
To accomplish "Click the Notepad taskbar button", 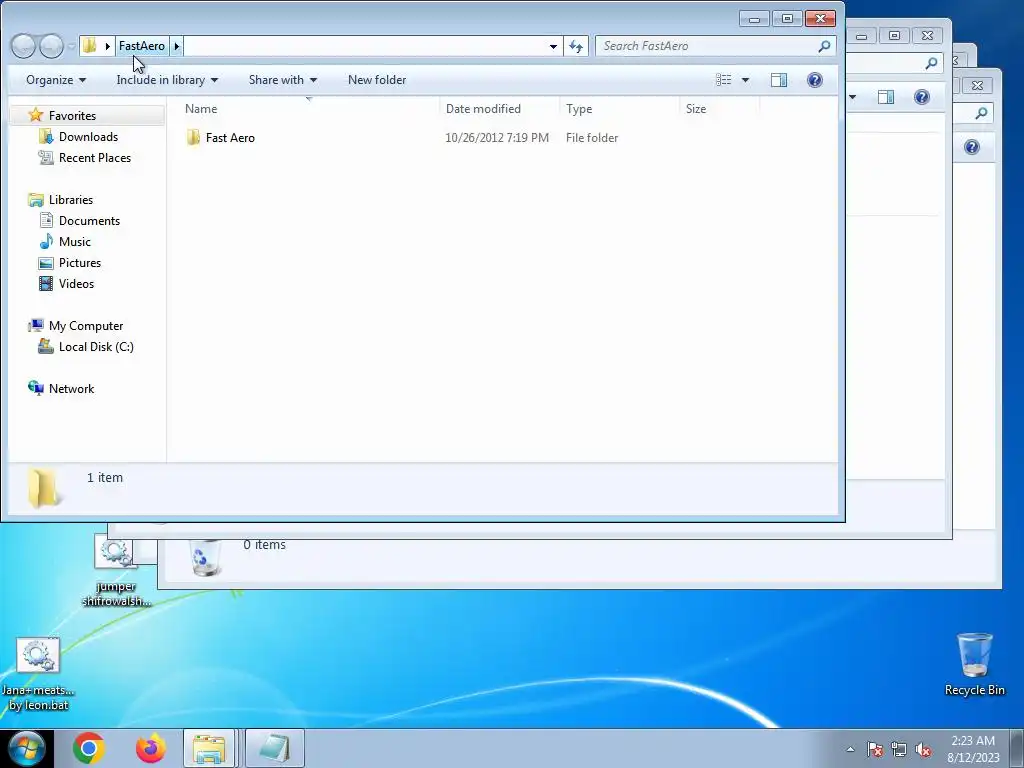I will 274,748.
